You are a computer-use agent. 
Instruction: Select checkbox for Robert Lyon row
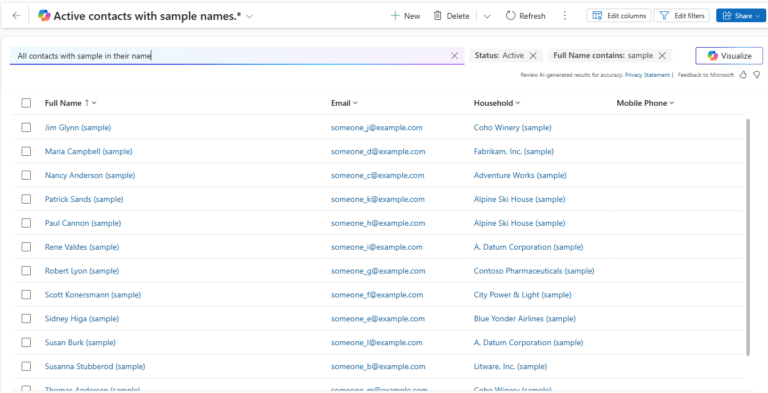(x=26, y=270)
